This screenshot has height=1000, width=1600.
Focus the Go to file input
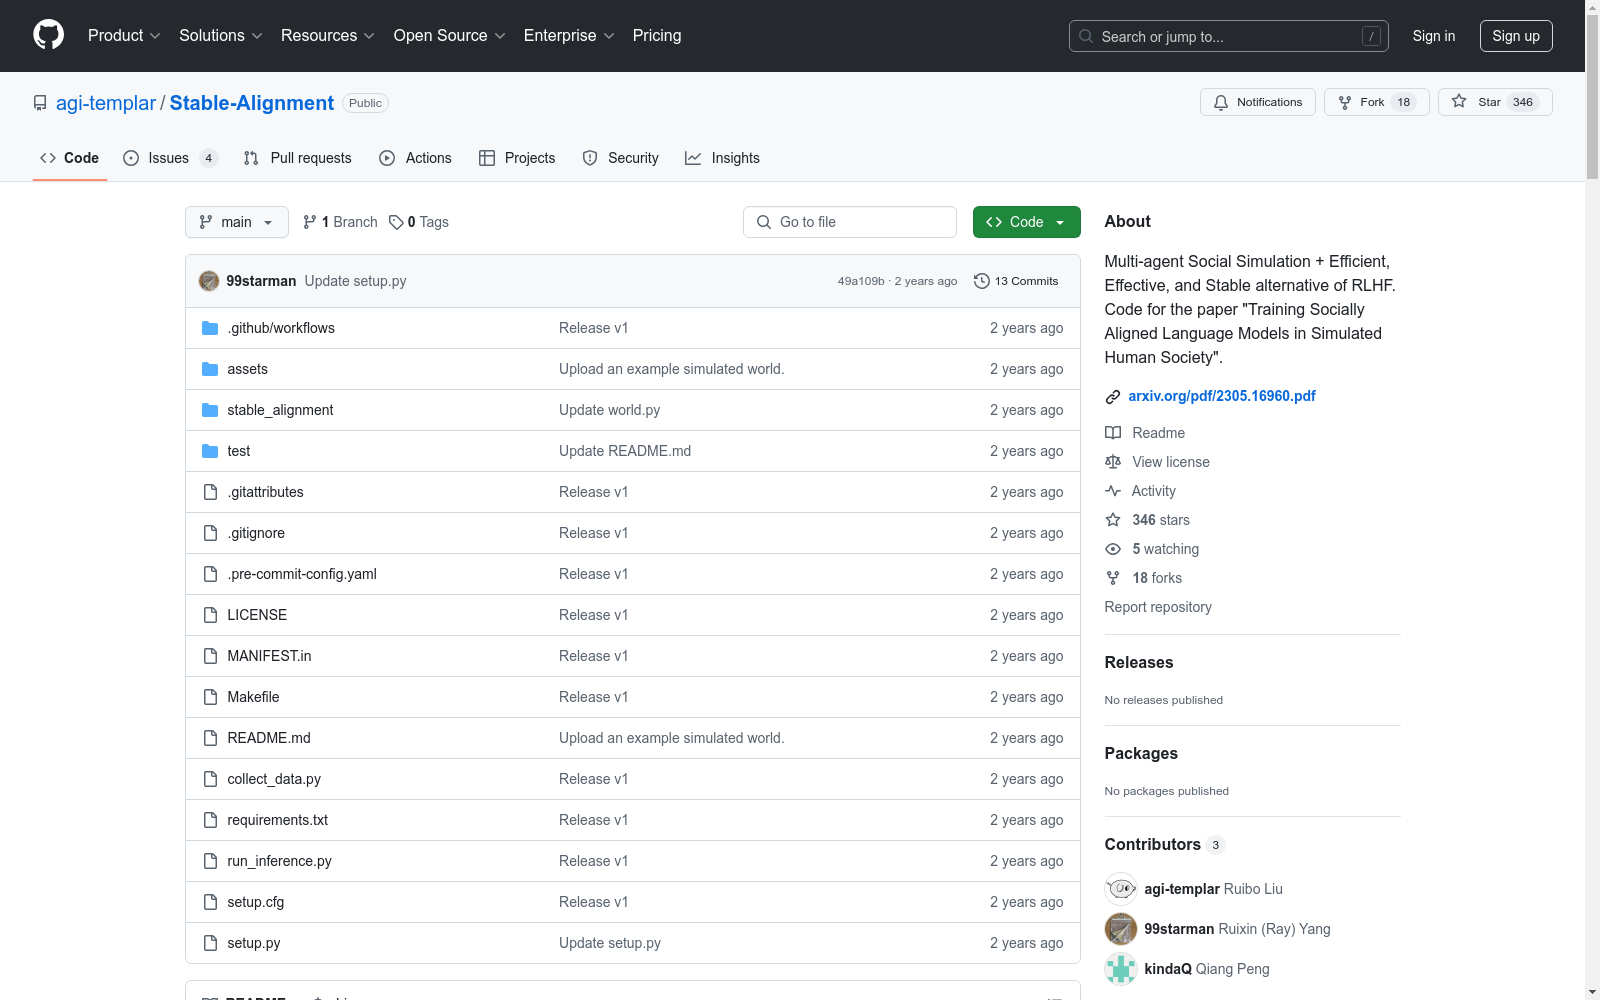coord(850,222)
